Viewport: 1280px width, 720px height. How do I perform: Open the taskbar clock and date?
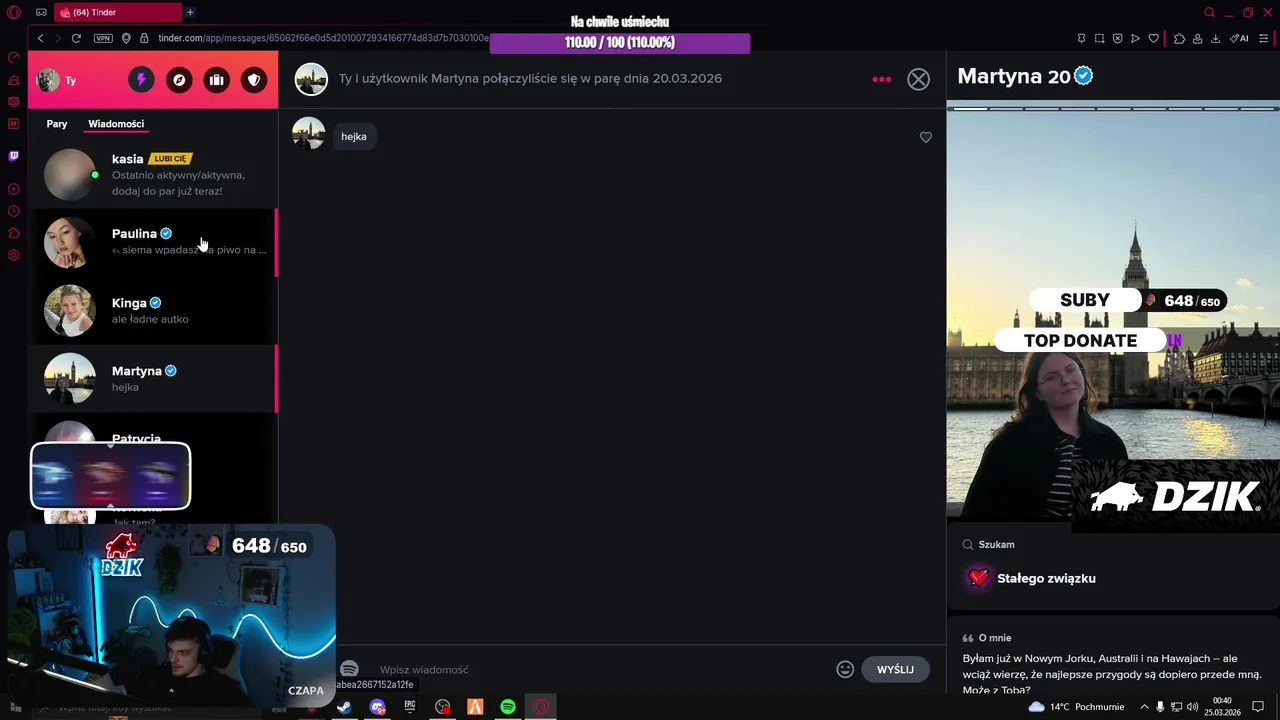[x=1222, y=707]
